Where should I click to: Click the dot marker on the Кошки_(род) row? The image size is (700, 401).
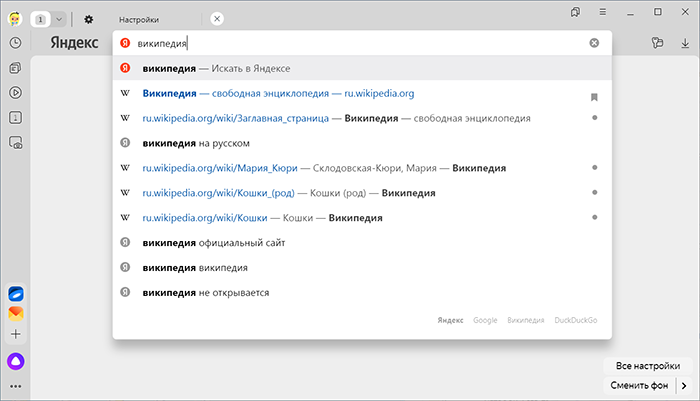point(595,192)
